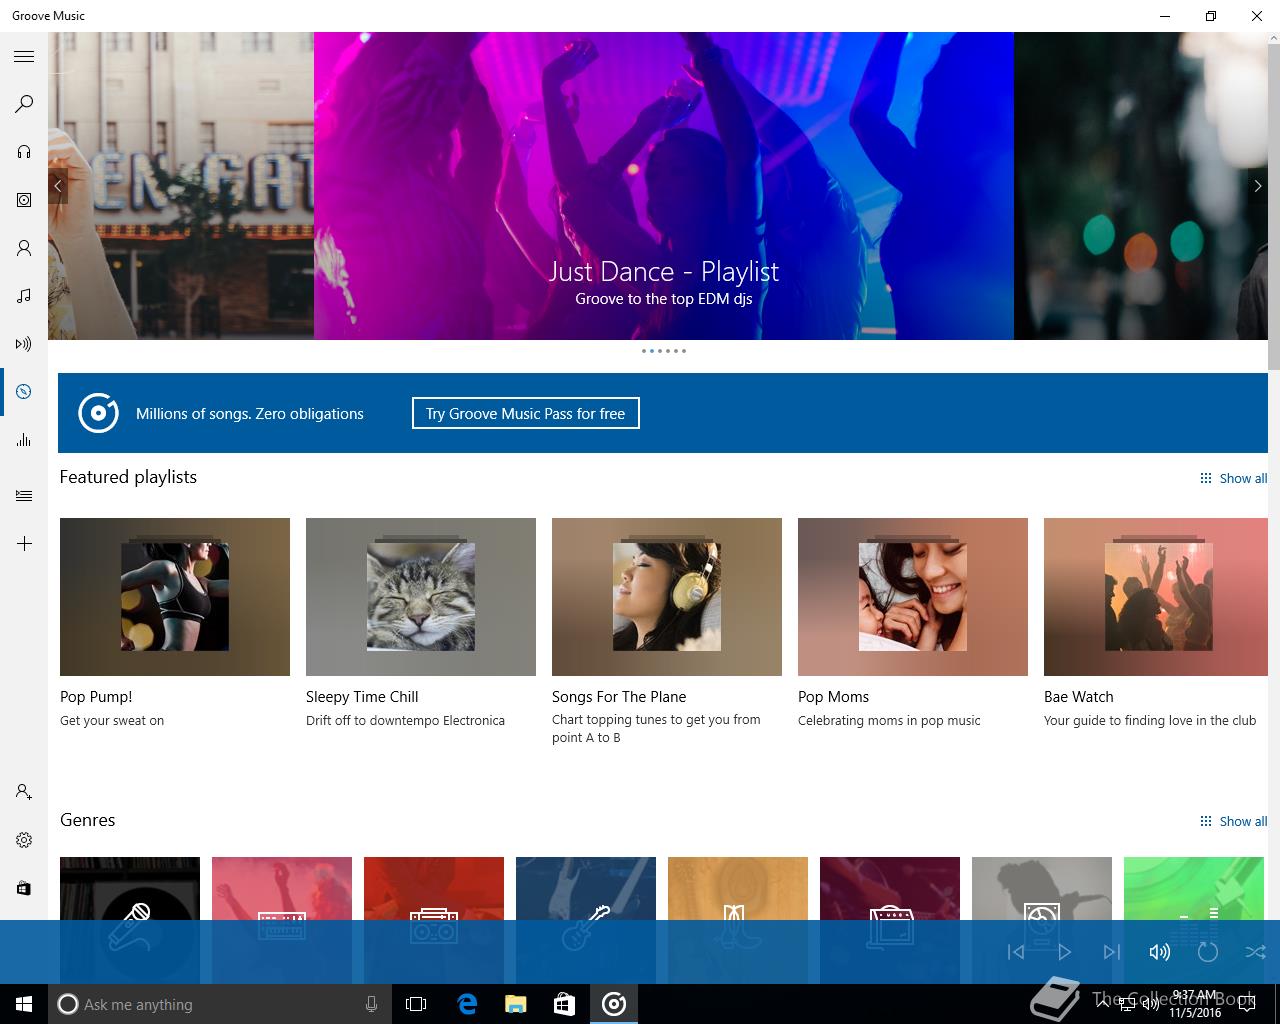Open Bae Watch playlist cover
This screenshot has width=1280, height=1024.
point(1155,597)
